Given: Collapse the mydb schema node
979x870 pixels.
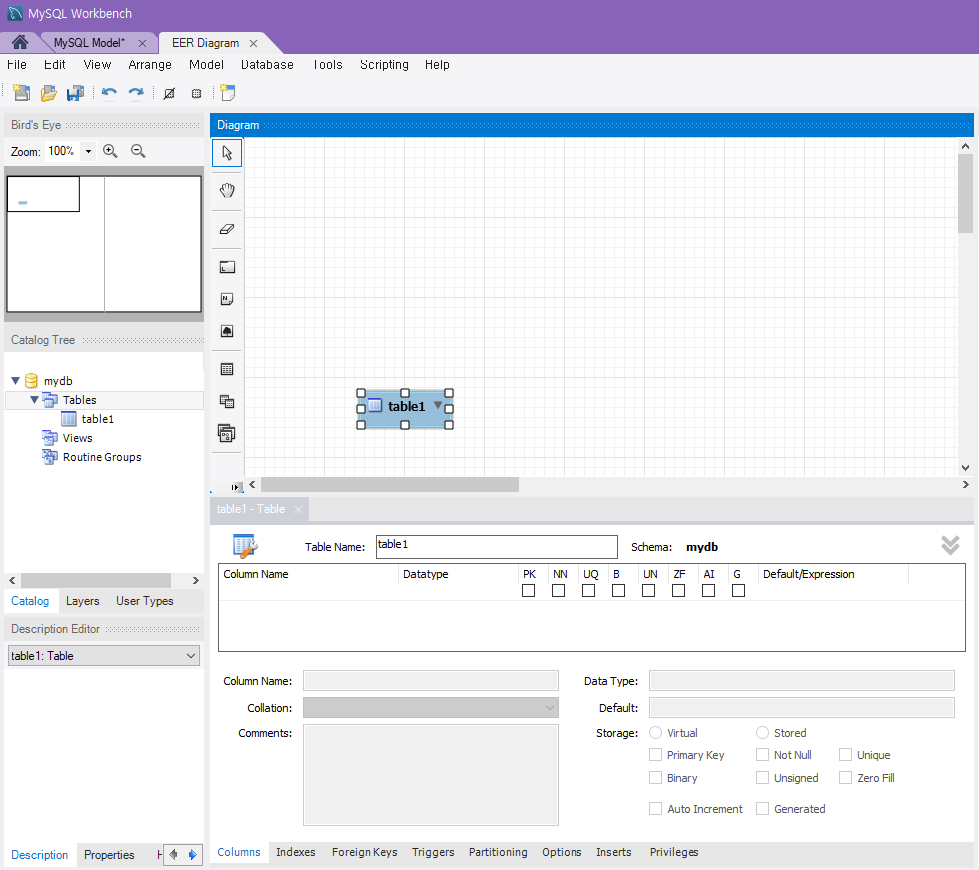Looking at the screenshot, I should 16,381.
